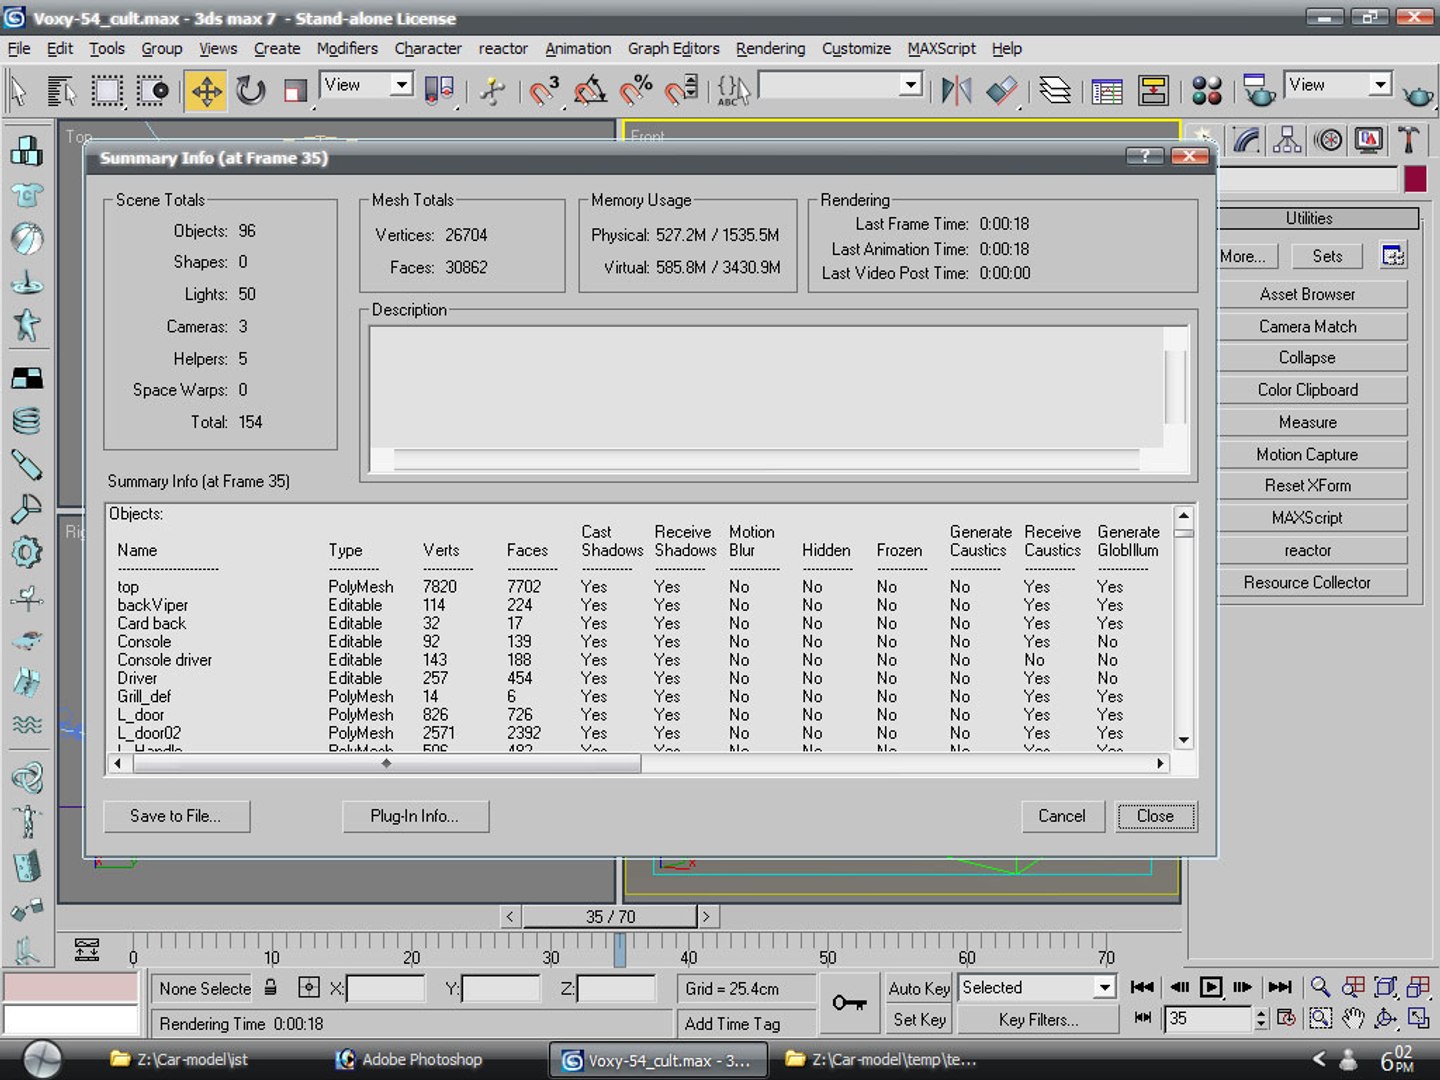Expand the Render Type View dropdown
Screen dimensions: 1440x1080
tap(1380, 85)
